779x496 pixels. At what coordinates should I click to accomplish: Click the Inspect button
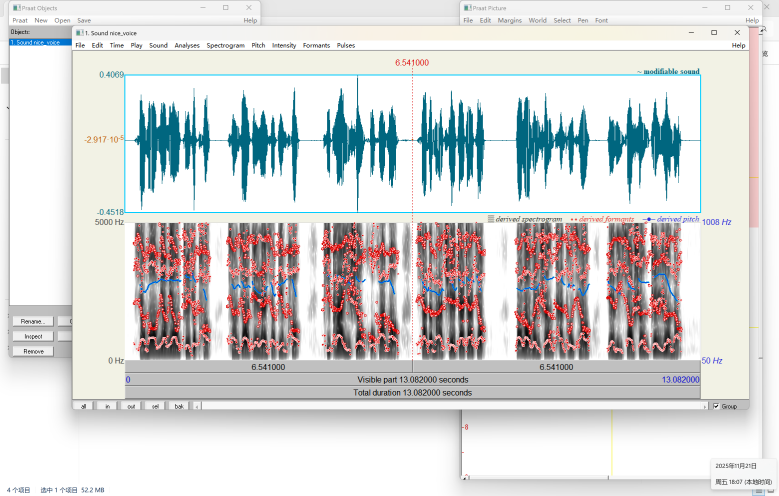click(33, 336)
